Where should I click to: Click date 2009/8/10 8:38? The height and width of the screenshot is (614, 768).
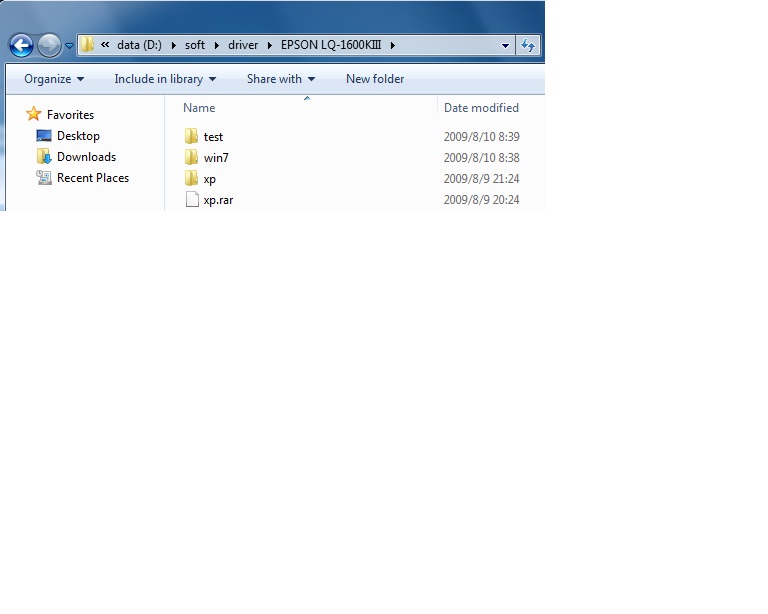(x=481, y=158)
